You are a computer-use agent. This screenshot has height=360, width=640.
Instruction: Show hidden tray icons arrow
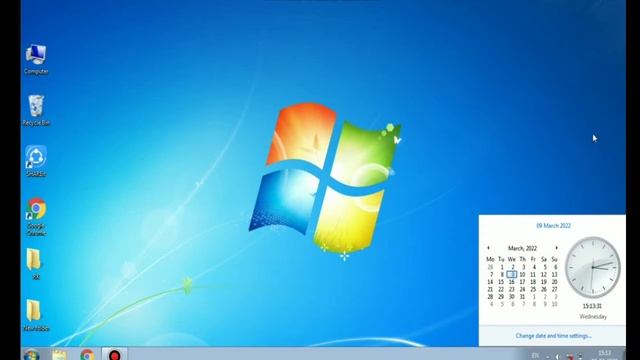point(547,357)
